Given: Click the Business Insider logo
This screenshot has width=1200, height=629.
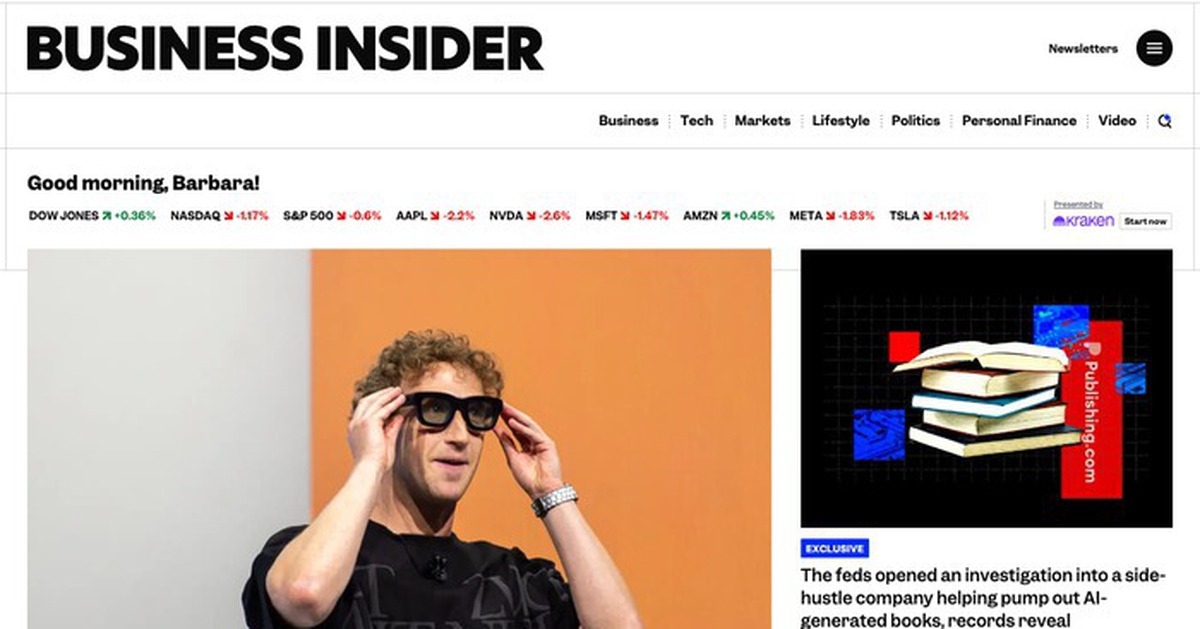Looking at the screenshot, I should point(285,49).
